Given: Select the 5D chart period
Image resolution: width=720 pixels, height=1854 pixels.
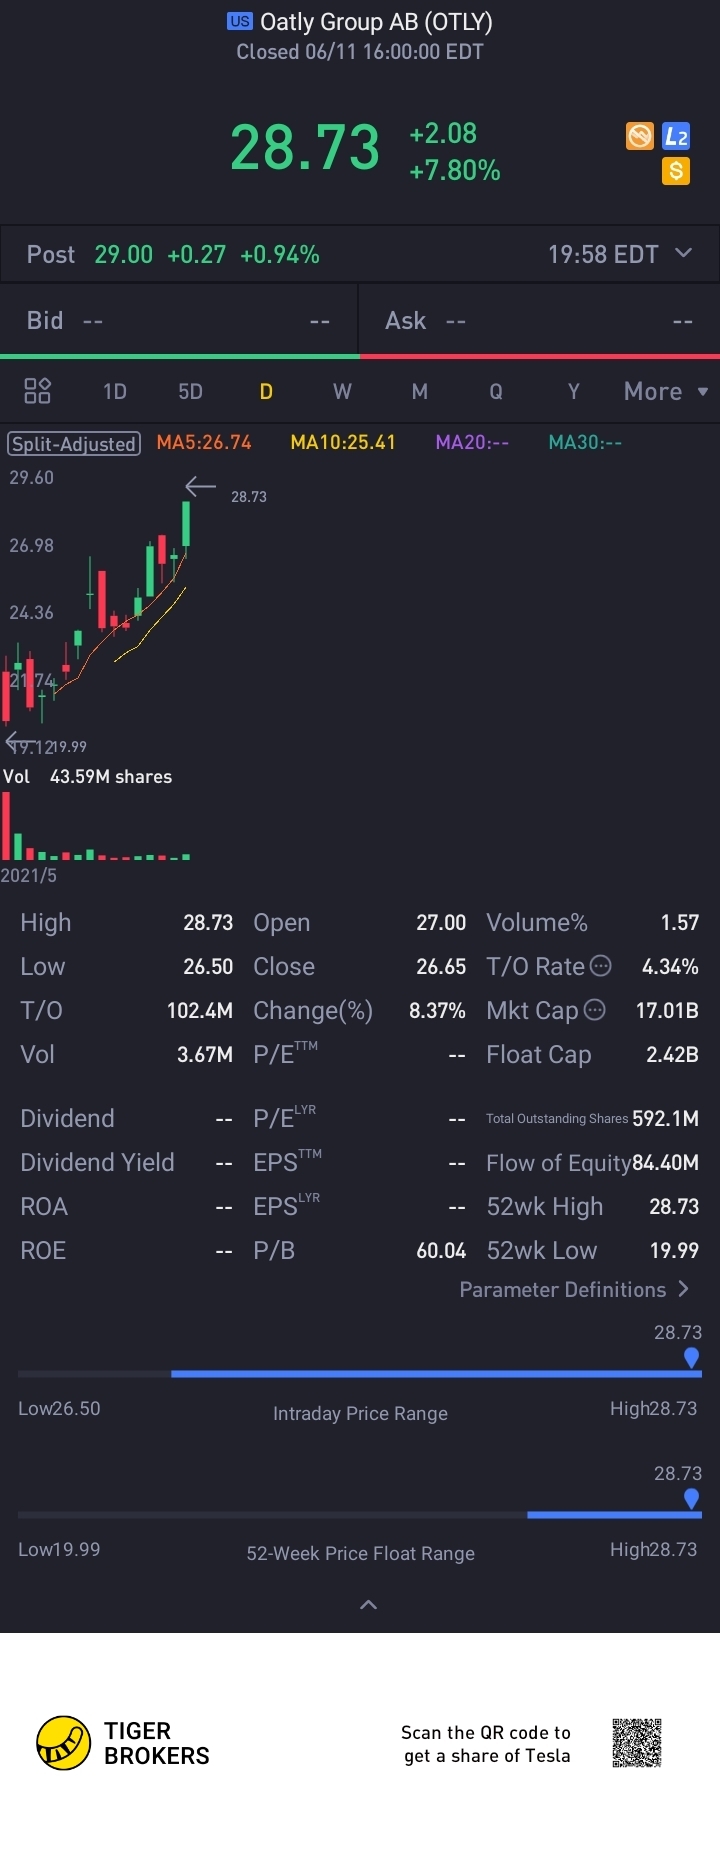Looking at the screenshot, I should 190,391.
